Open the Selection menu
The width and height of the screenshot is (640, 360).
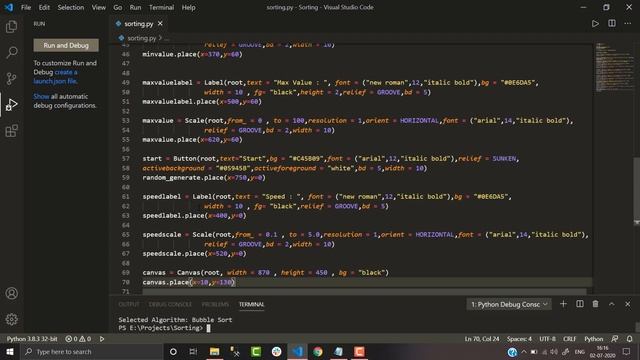(x=71, y=7)
